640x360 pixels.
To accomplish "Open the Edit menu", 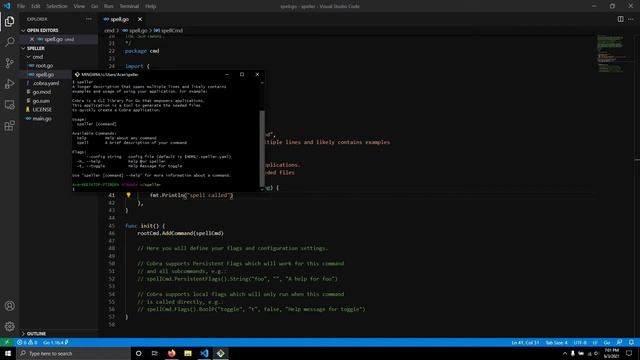I will (36, 6).
